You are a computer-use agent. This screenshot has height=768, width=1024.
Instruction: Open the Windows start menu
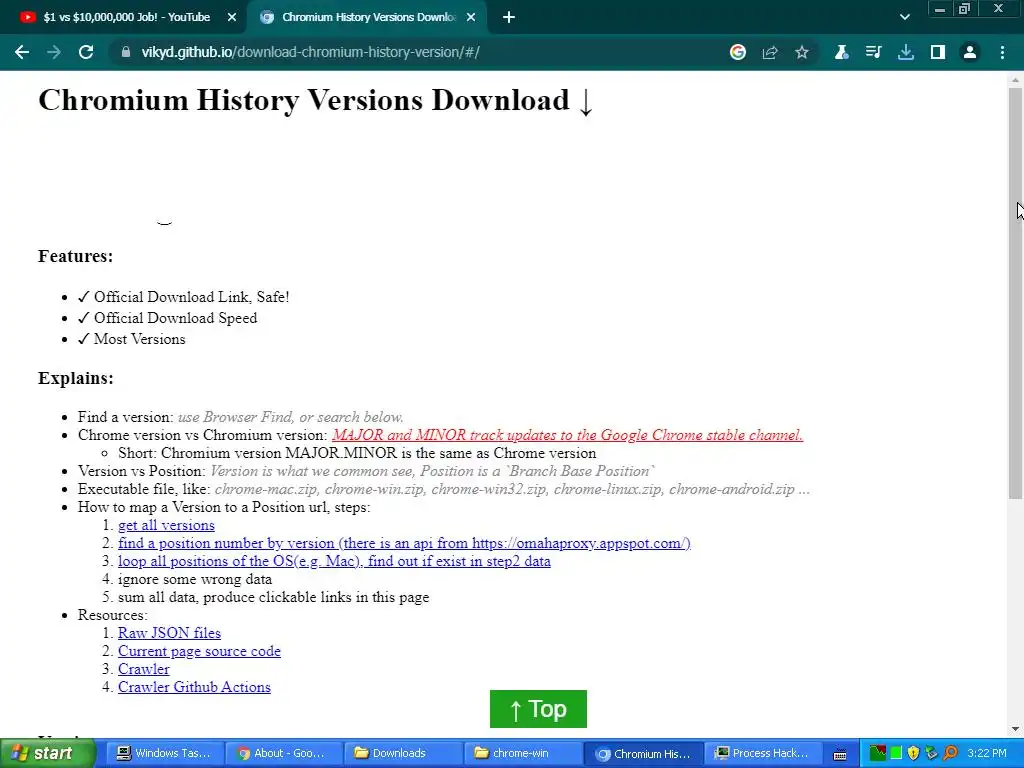point(47,753)
